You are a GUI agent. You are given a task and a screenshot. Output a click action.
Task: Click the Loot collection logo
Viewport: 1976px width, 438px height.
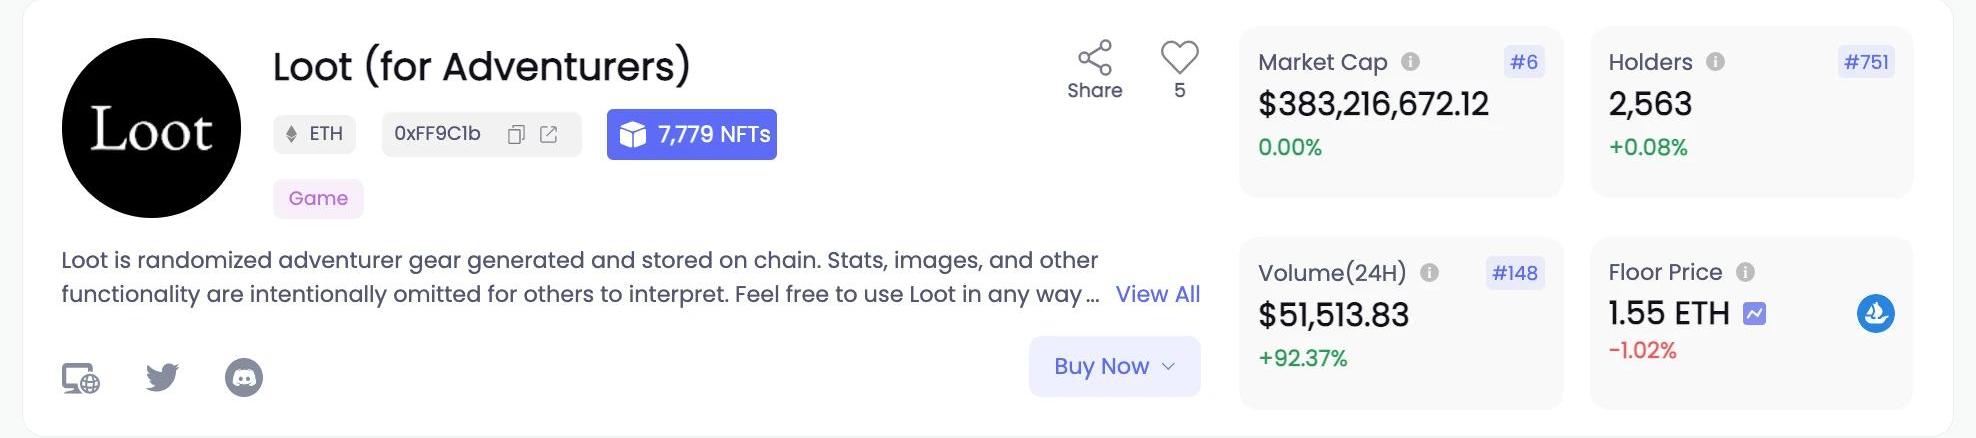(x=151, y=128)
